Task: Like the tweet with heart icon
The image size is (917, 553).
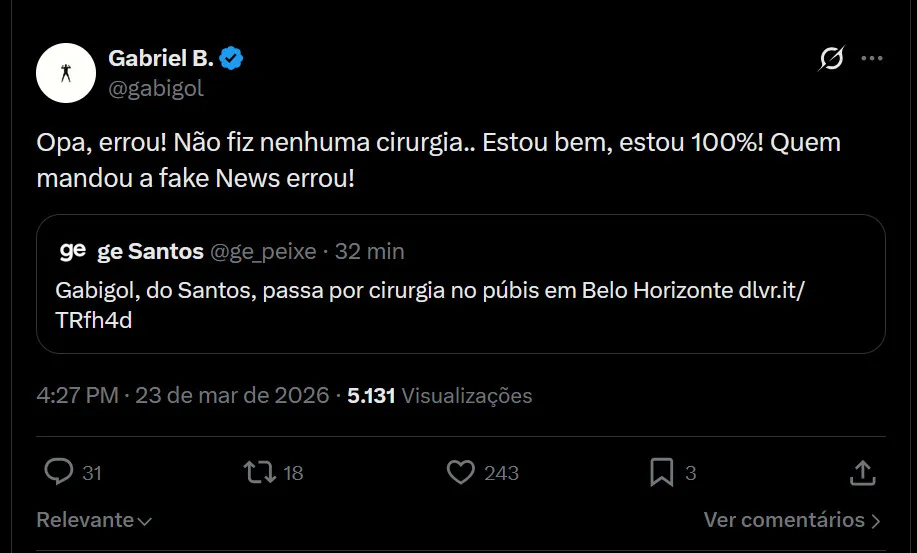Action: (460, 471)
